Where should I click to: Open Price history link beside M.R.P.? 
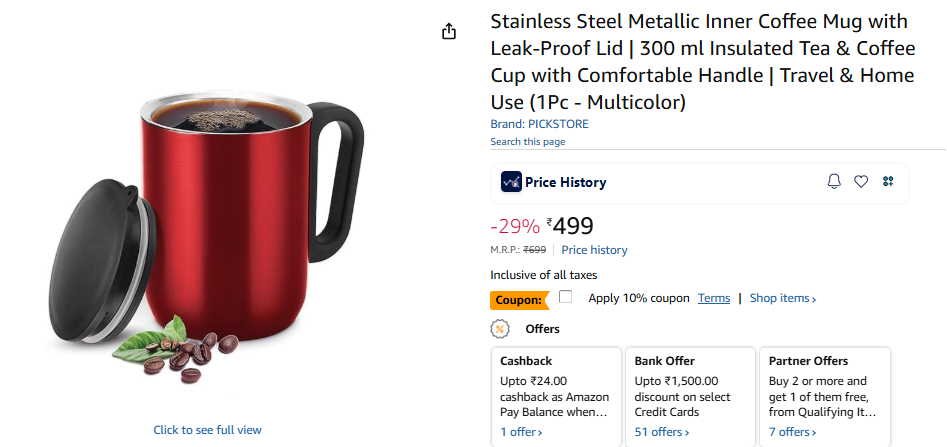pyautogui.click(x=594, y=250)
